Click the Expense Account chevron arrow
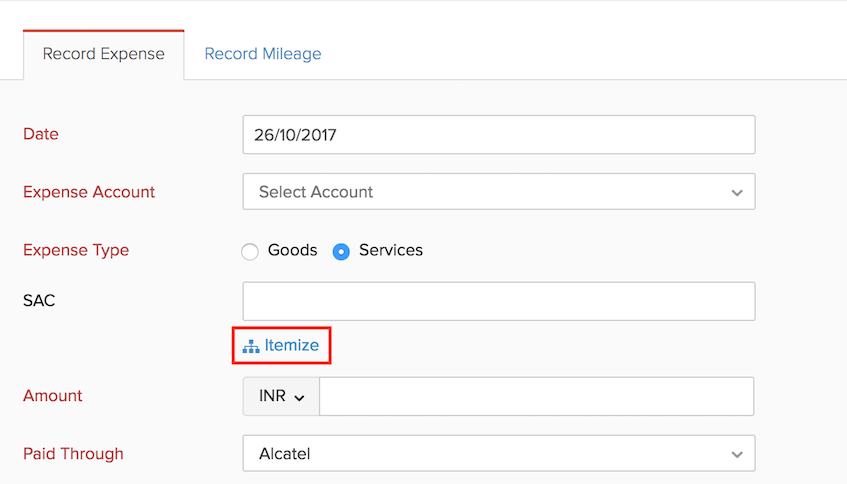This screenshot has width=847, height=484. (x=737, y=192)
